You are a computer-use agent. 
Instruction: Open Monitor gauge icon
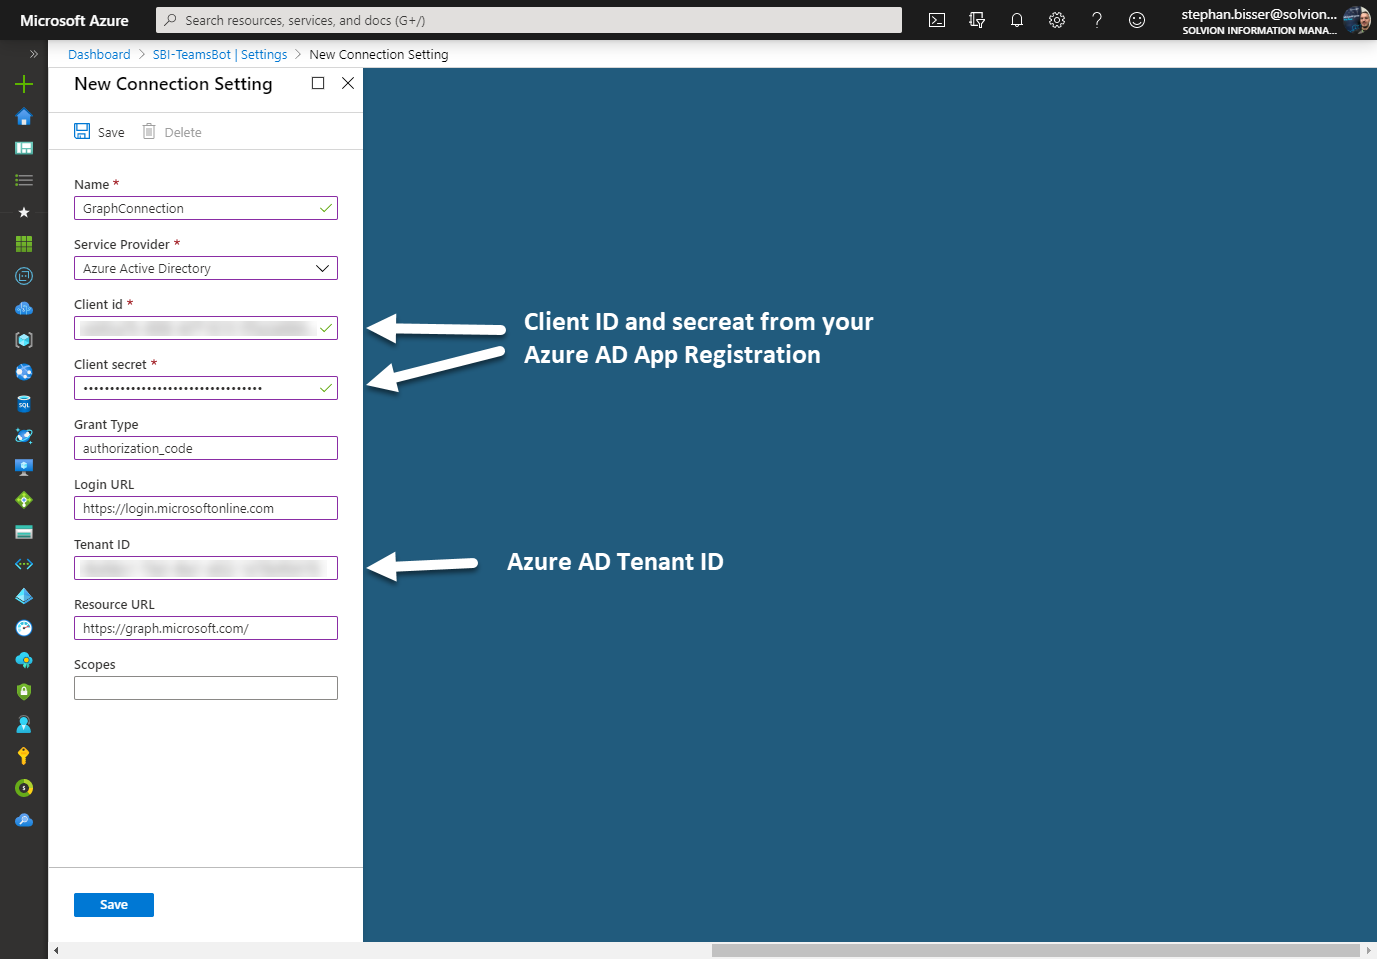[x=24, y=628]
